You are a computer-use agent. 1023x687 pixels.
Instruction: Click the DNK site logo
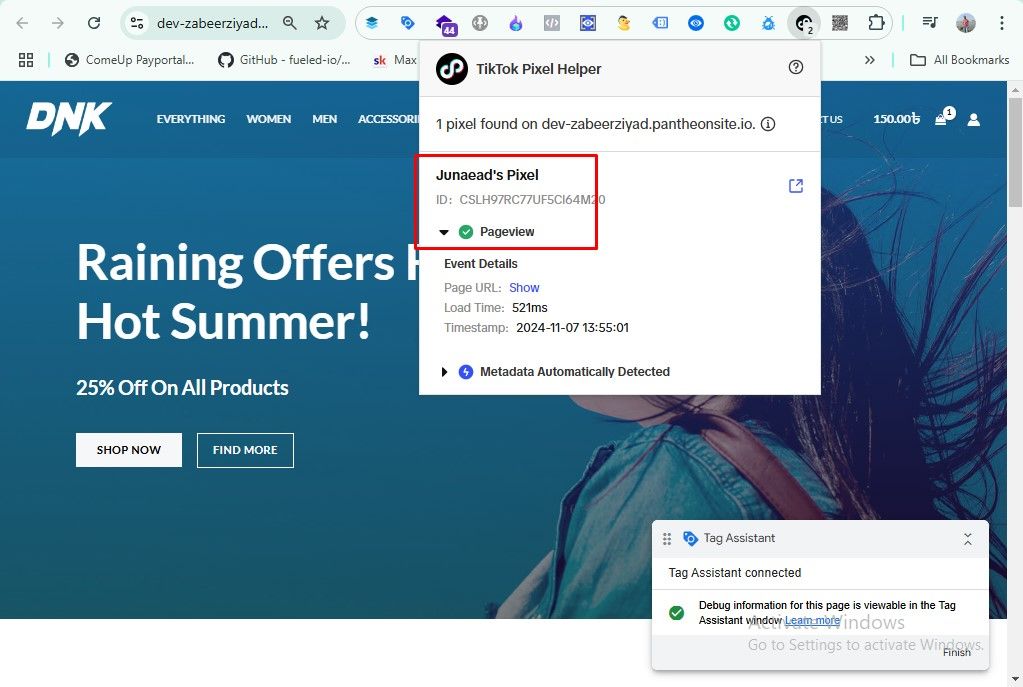tap(69, 119)
